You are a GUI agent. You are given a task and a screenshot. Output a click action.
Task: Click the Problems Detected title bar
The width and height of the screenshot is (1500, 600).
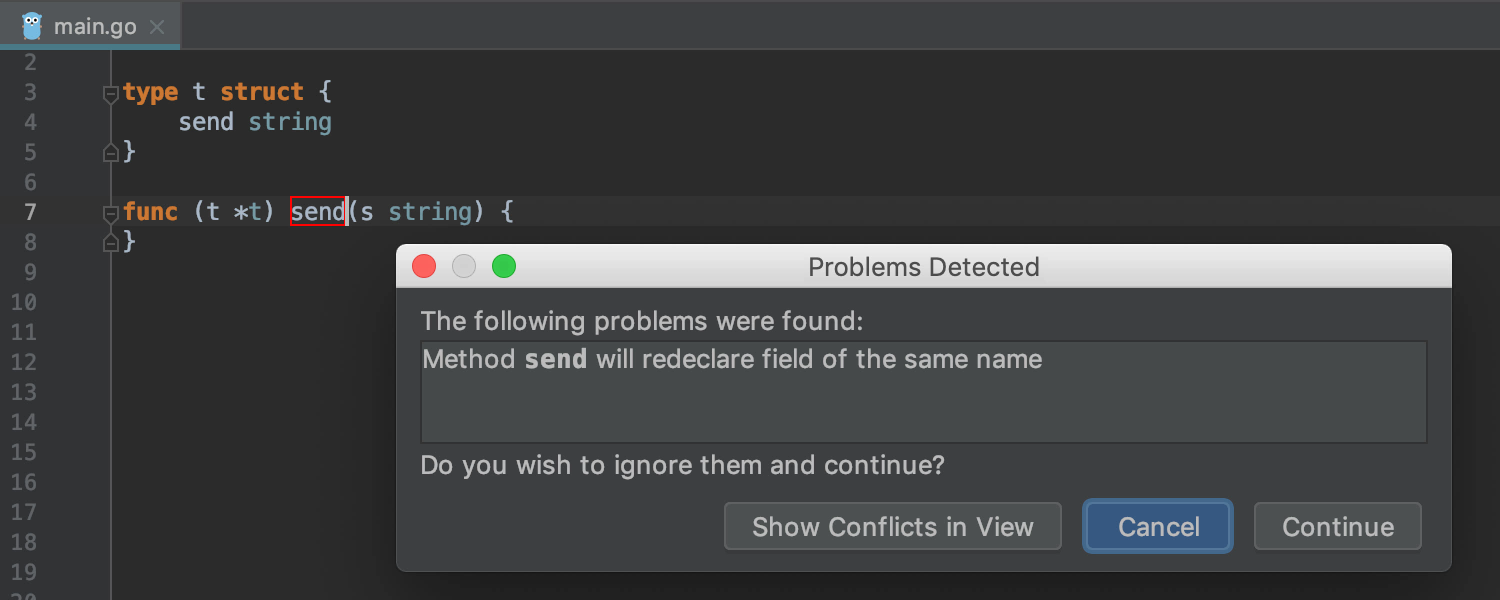pos(923,267)
